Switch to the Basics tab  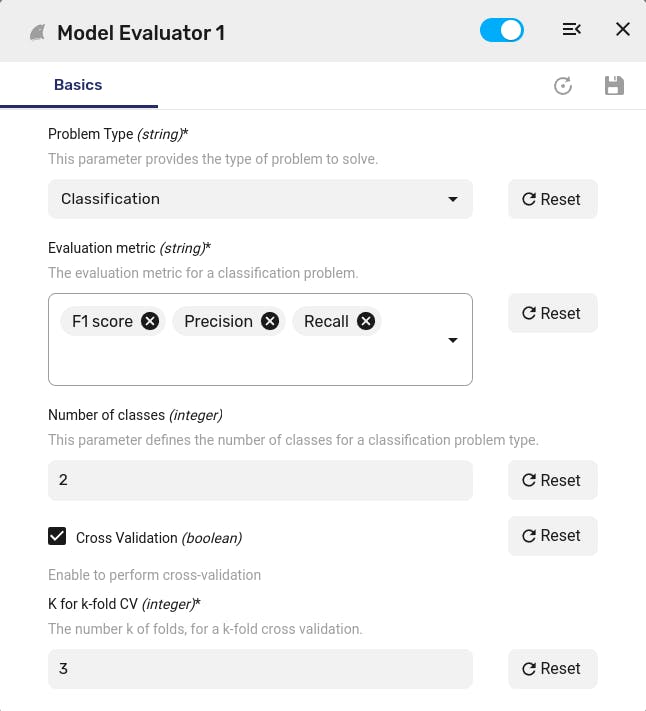click(78, 85)
